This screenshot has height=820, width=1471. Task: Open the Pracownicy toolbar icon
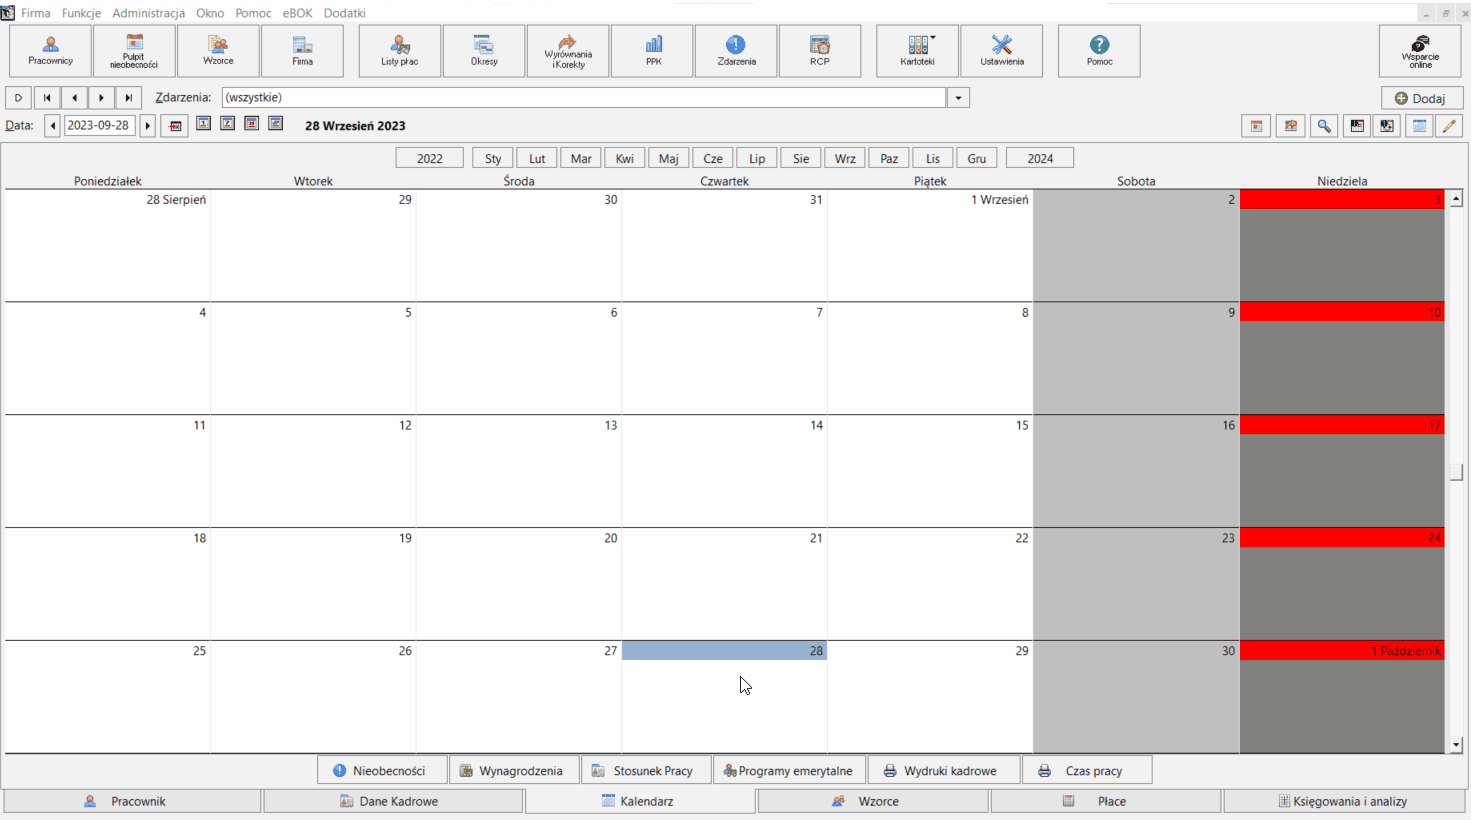[51, 51]
